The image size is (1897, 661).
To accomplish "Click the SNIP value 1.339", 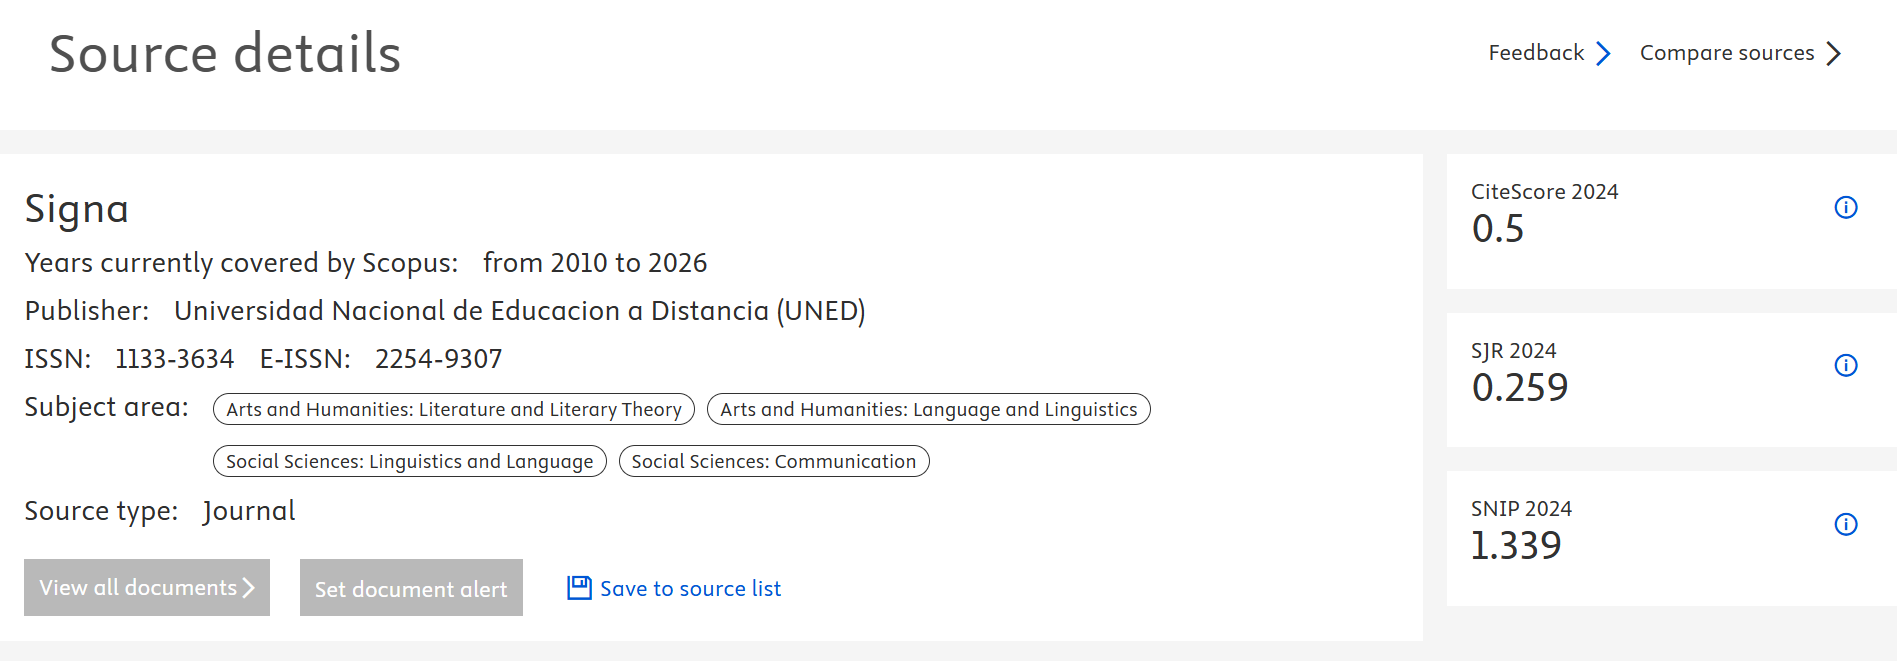I will (x=1515, y=546).
